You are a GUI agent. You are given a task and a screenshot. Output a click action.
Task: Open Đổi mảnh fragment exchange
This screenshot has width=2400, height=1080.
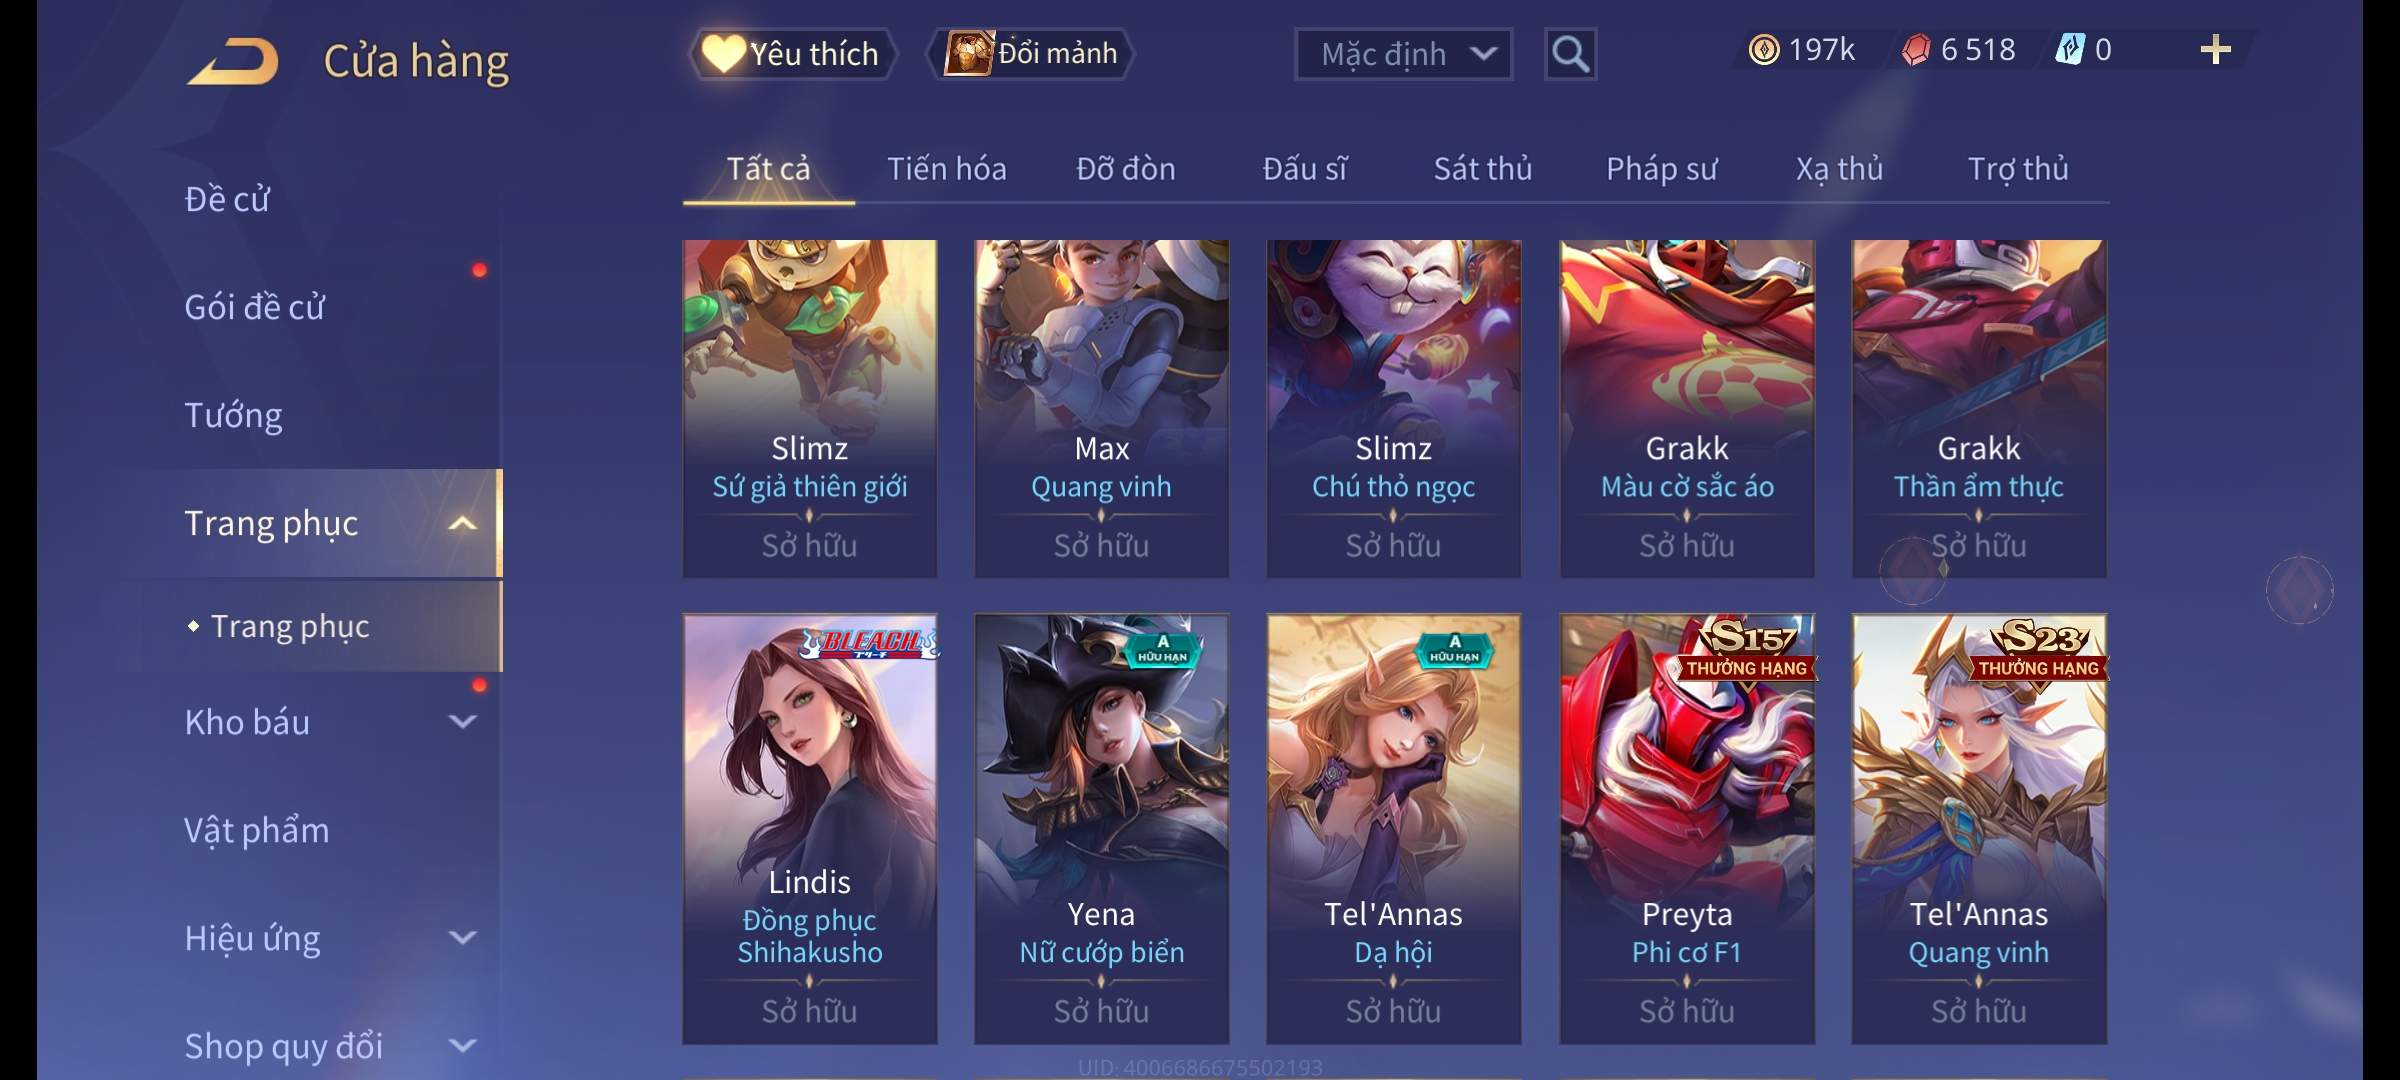tap(1031, 53)
